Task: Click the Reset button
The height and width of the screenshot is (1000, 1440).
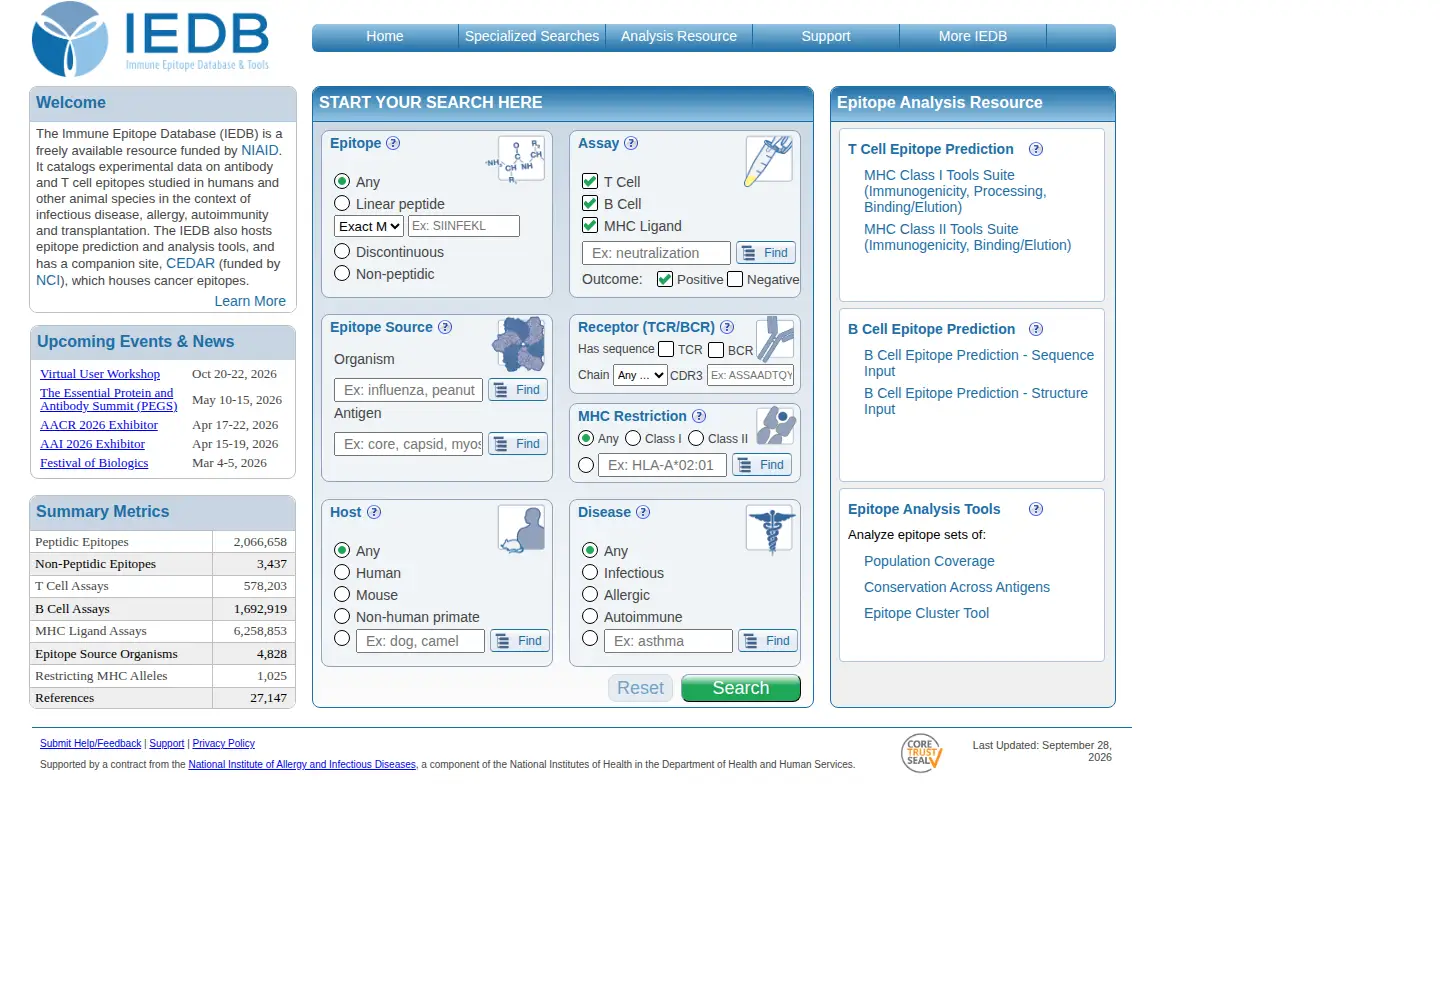Action: tap(640, 688)
